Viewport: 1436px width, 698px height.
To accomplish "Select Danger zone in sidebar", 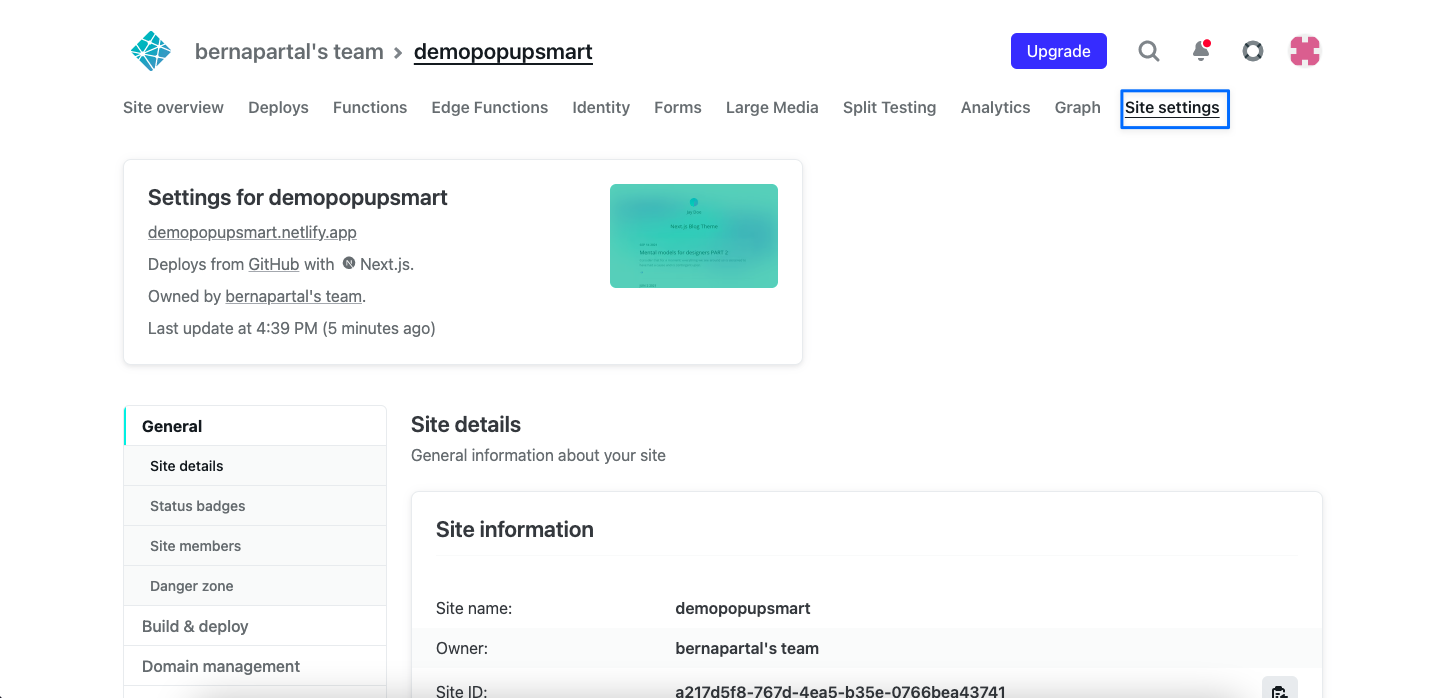I will click(x=255, y=586).
